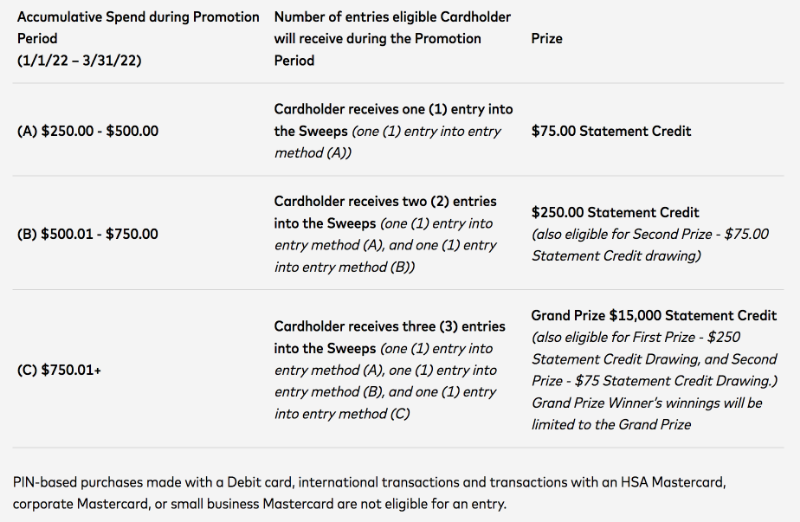800x522 pixels.
Task: Click the into entry method (C) text
Action: (342, 414)
